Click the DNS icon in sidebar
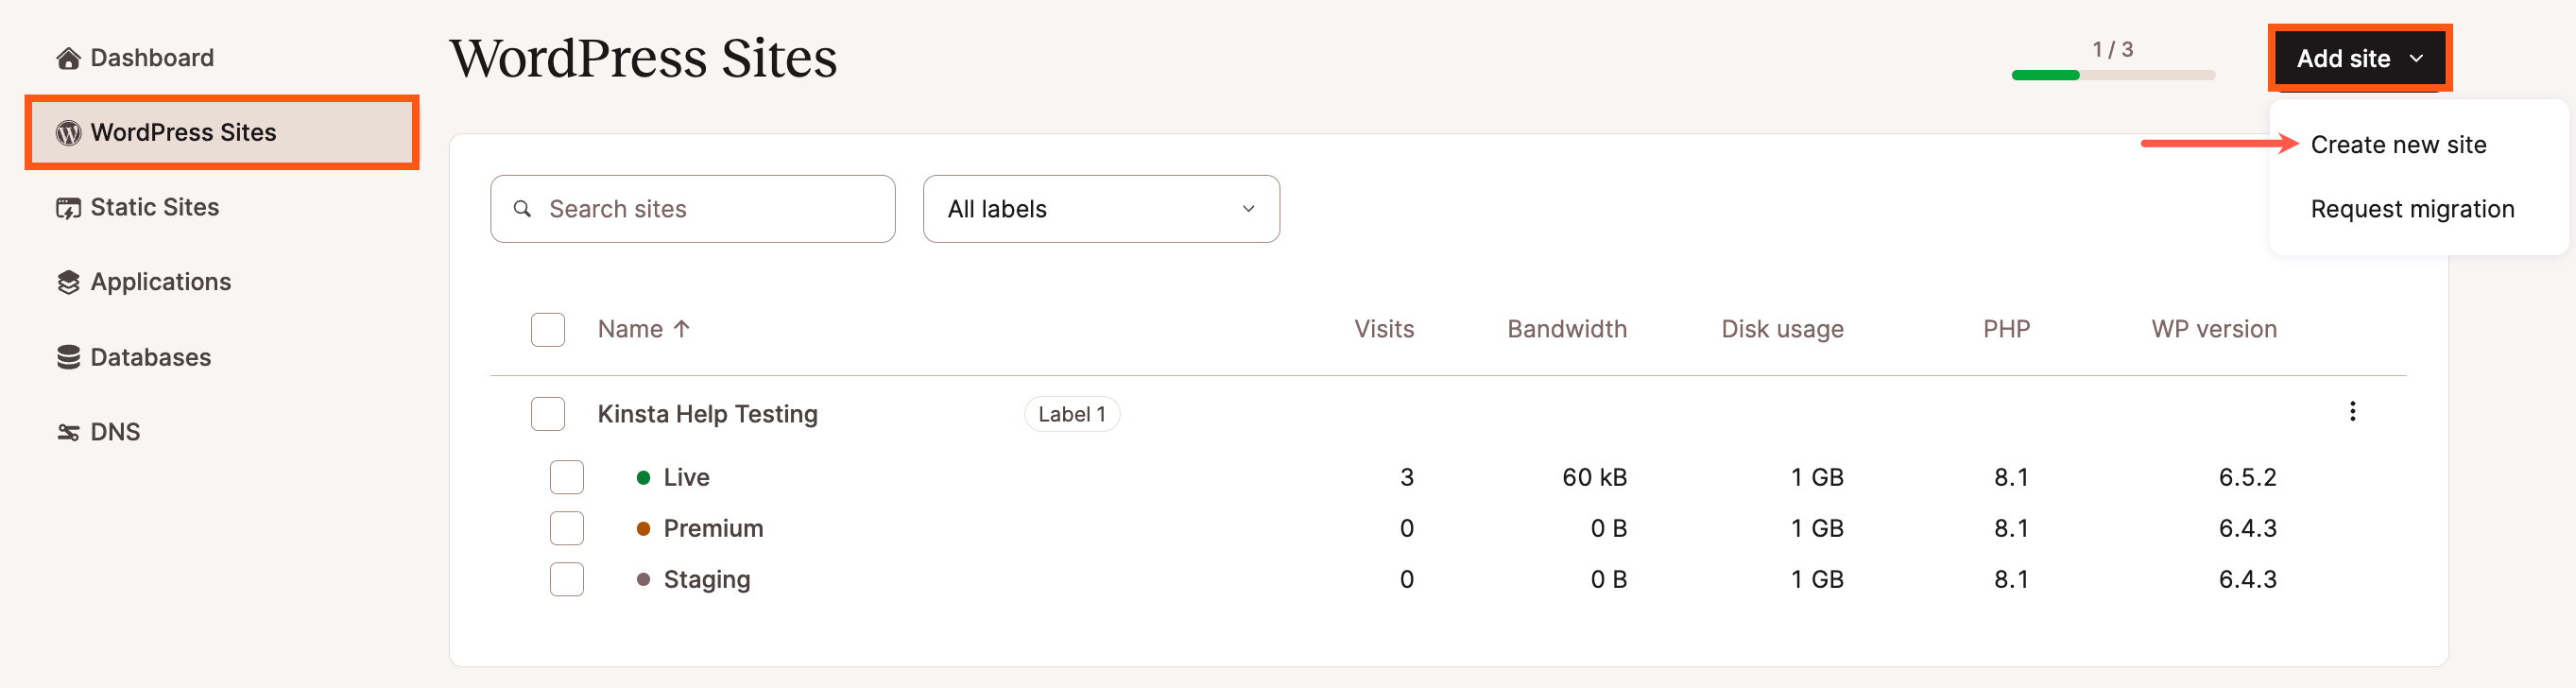 click(x=68, y=432)
